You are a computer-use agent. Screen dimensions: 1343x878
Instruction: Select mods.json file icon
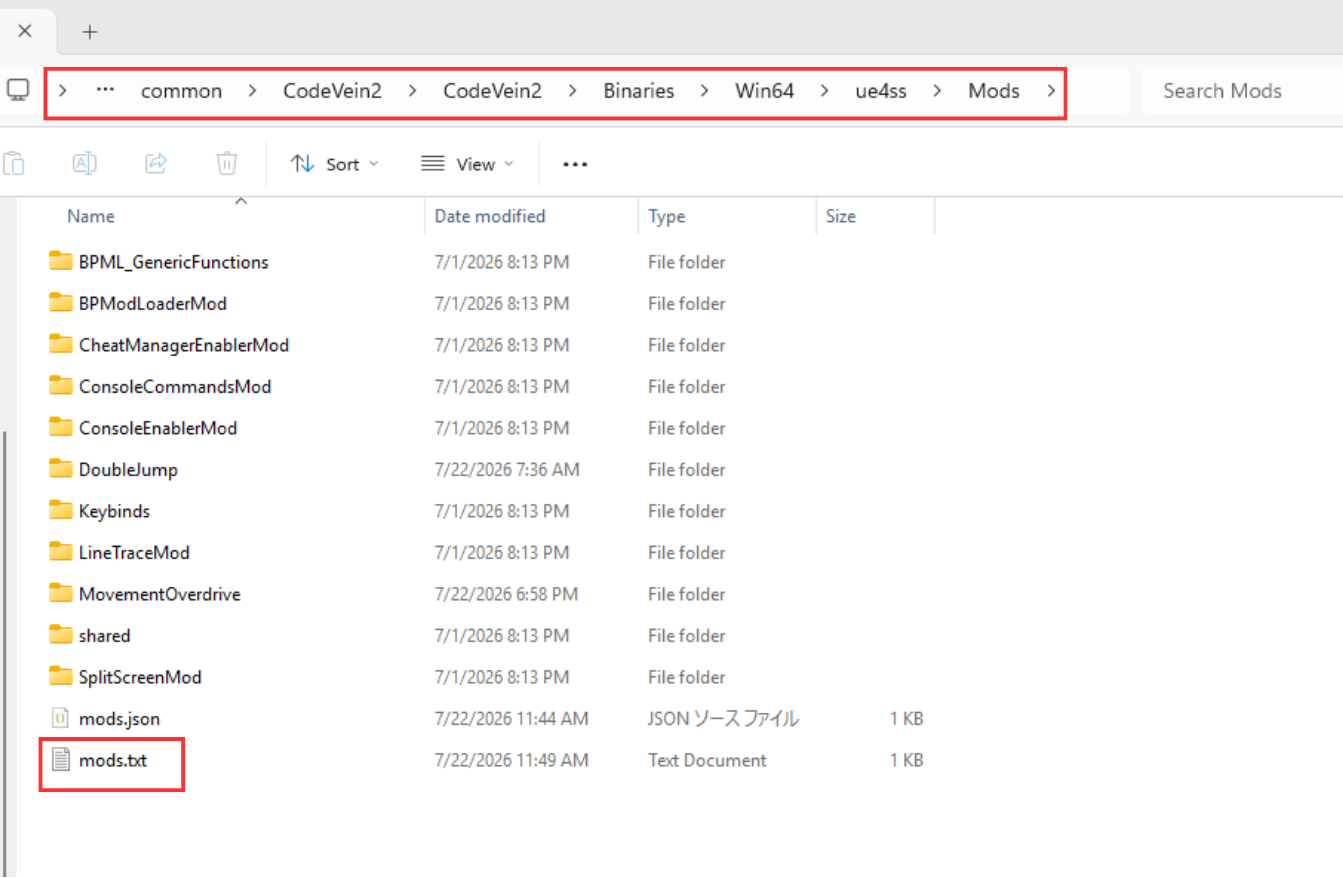[61, 718]
